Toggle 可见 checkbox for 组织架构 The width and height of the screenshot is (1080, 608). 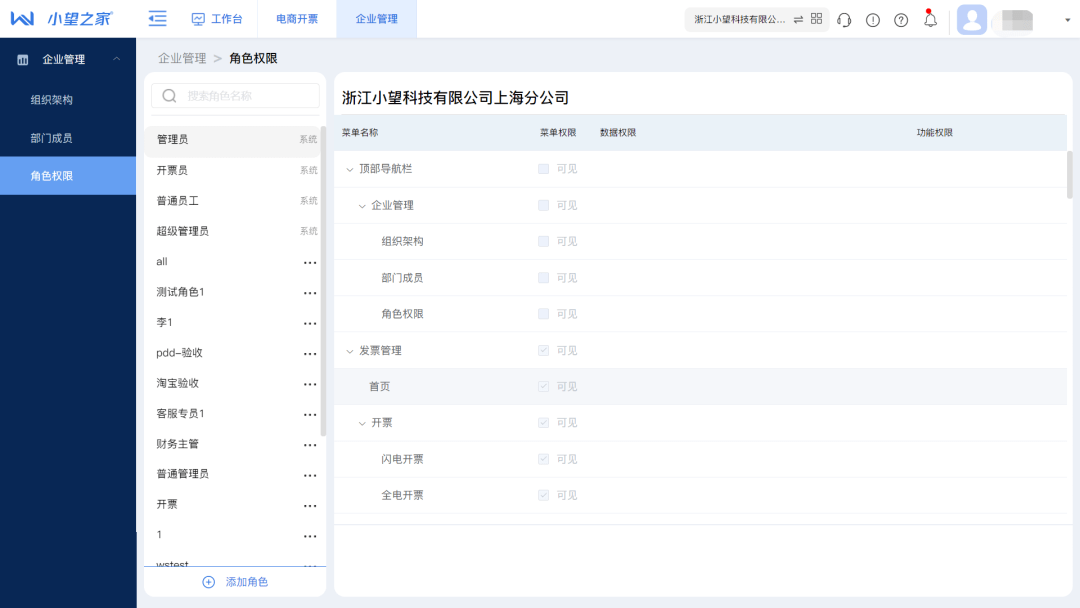(543, 241)
